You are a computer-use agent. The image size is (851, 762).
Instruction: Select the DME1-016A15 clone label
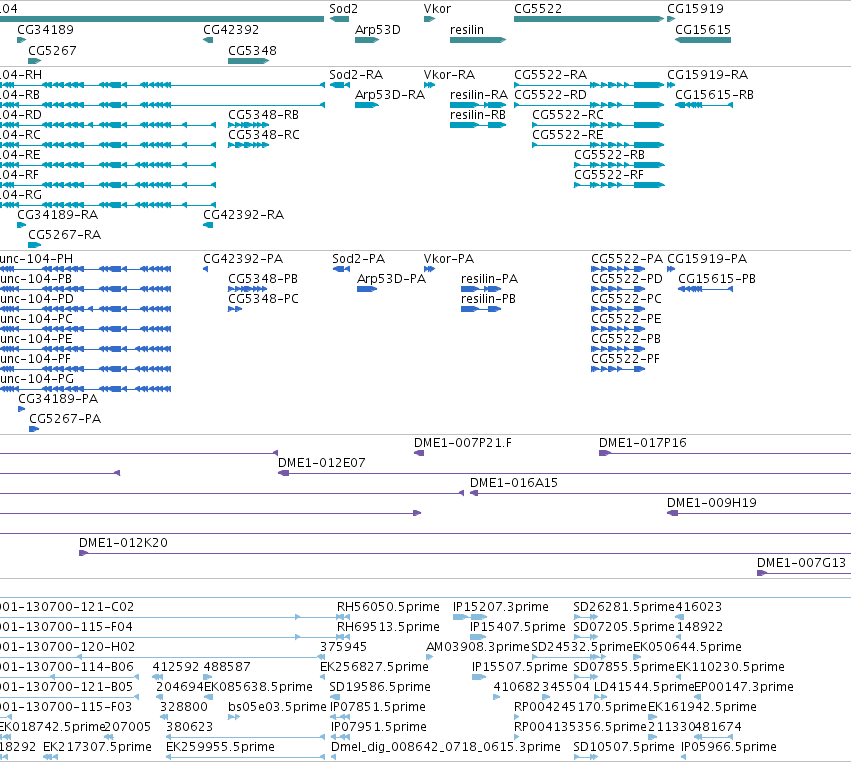[x=514, y=482]
